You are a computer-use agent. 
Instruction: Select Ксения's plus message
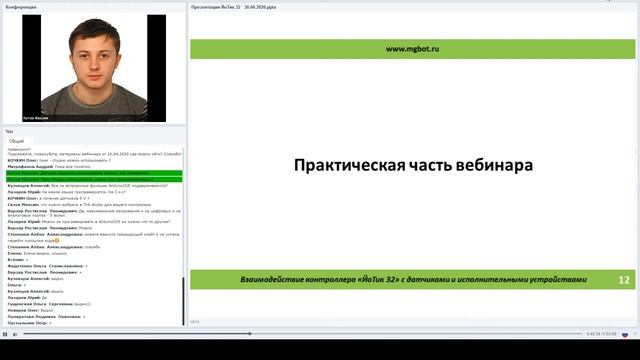click(x=18, y=260)
